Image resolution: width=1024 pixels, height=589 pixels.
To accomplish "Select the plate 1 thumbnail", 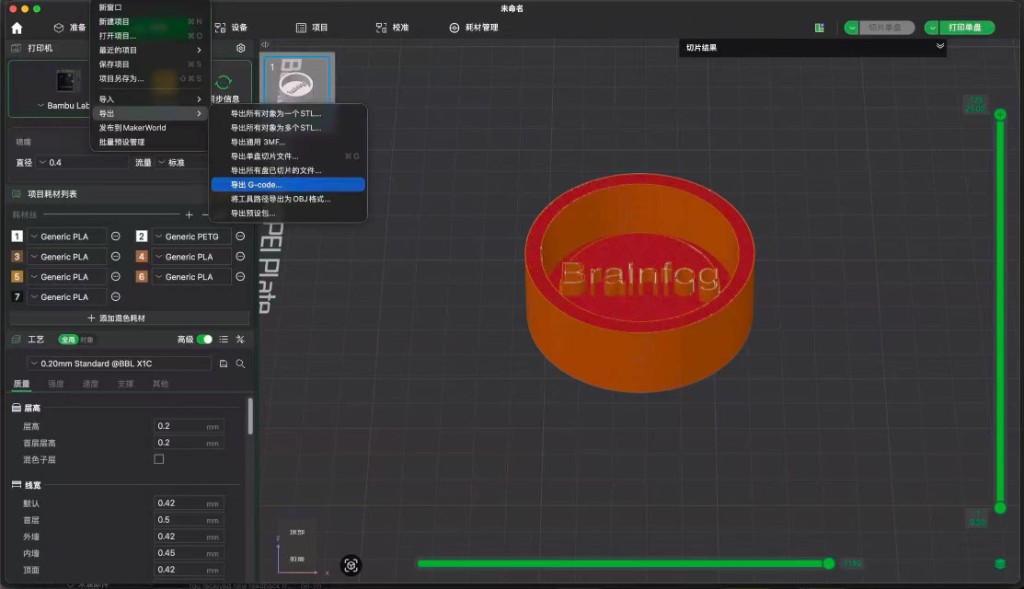I will point(297,78).
